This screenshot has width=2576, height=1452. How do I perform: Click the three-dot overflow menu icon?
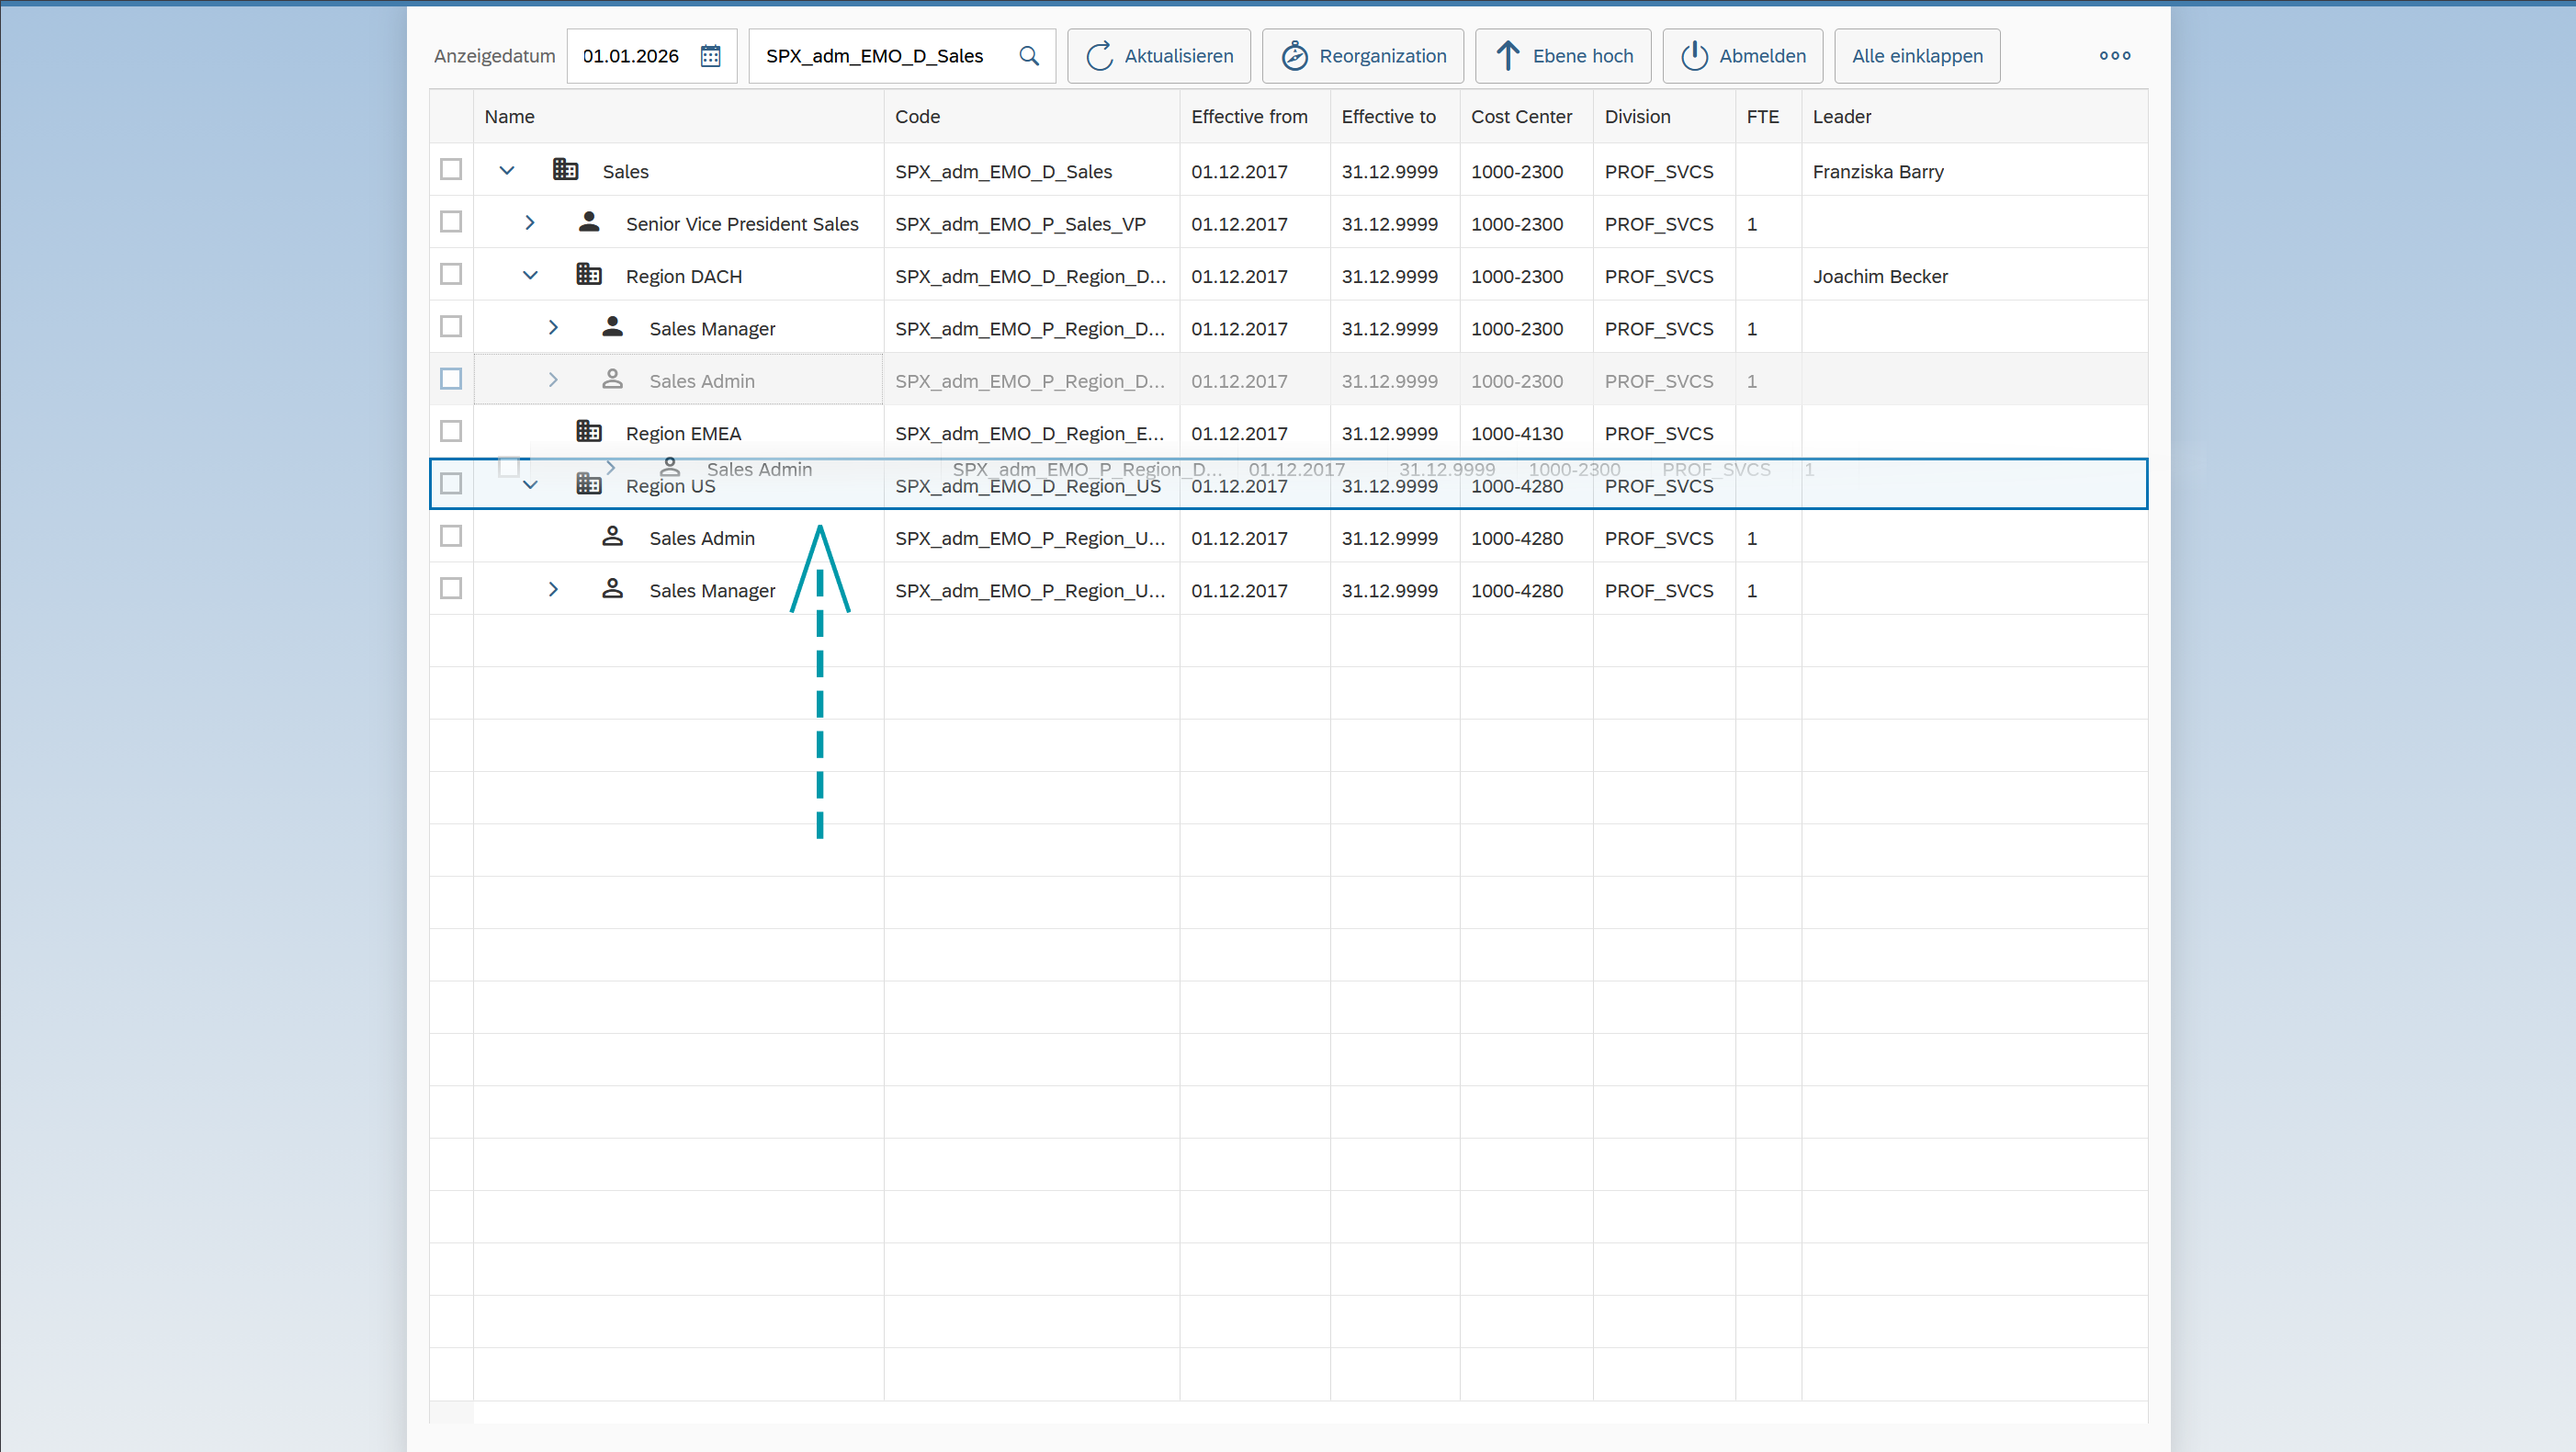2114,56
